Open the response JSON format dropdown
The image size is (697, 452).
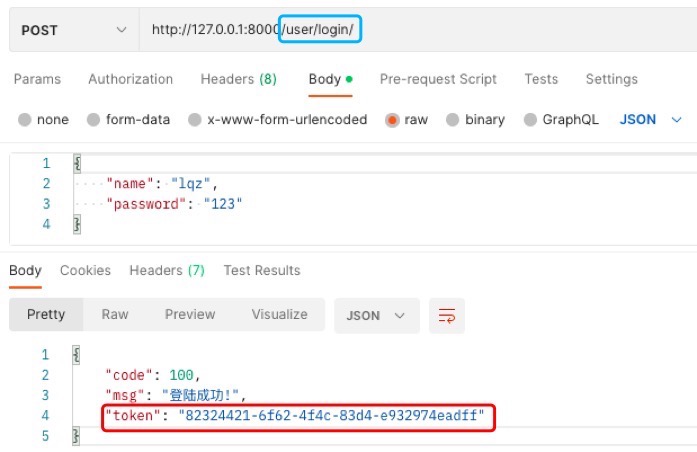[x=375, y=315]
